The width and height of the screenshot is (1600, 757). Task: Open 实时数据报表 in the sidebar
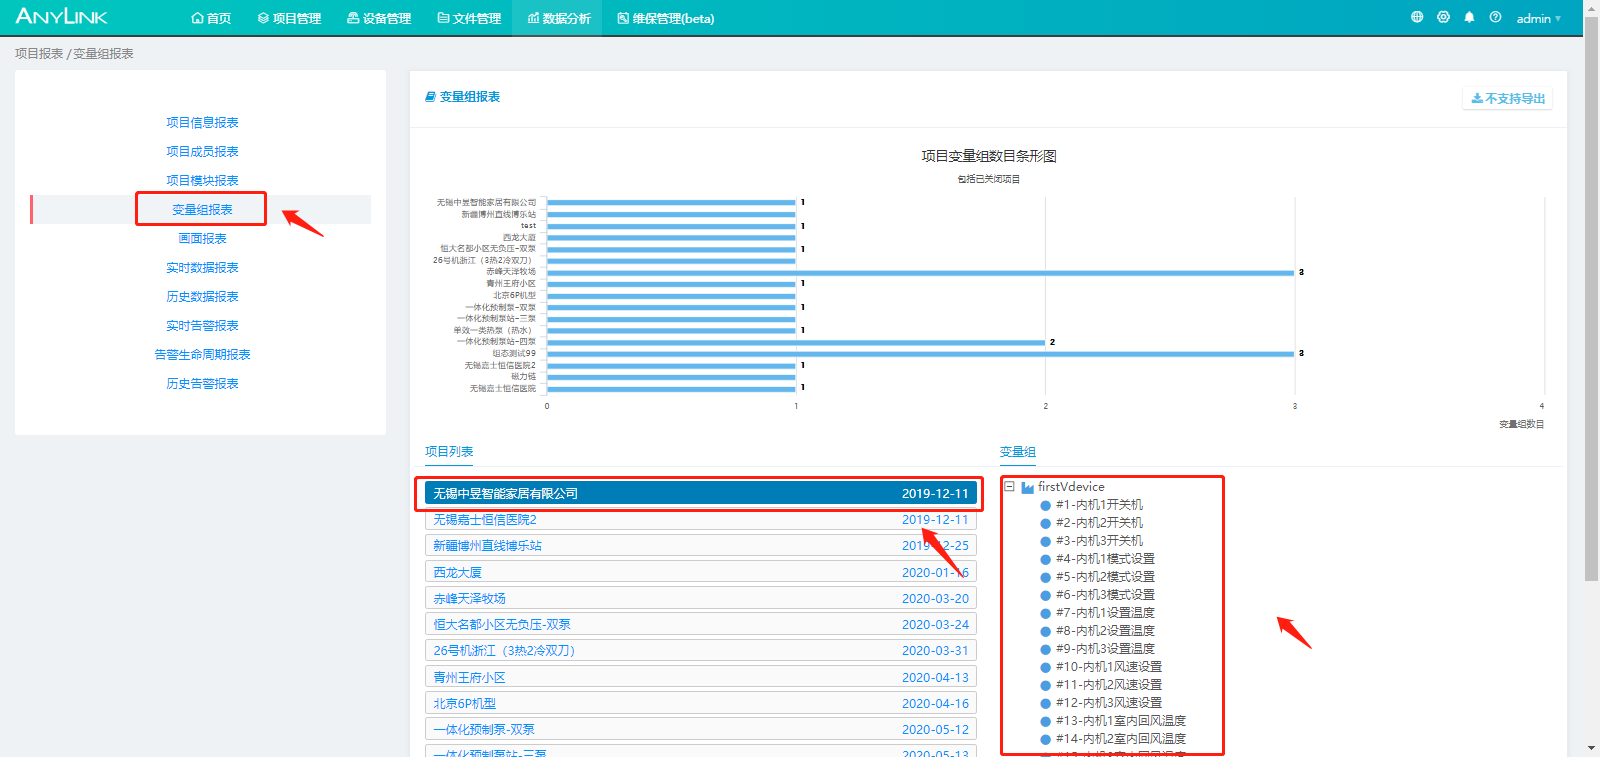click(202, 267)
